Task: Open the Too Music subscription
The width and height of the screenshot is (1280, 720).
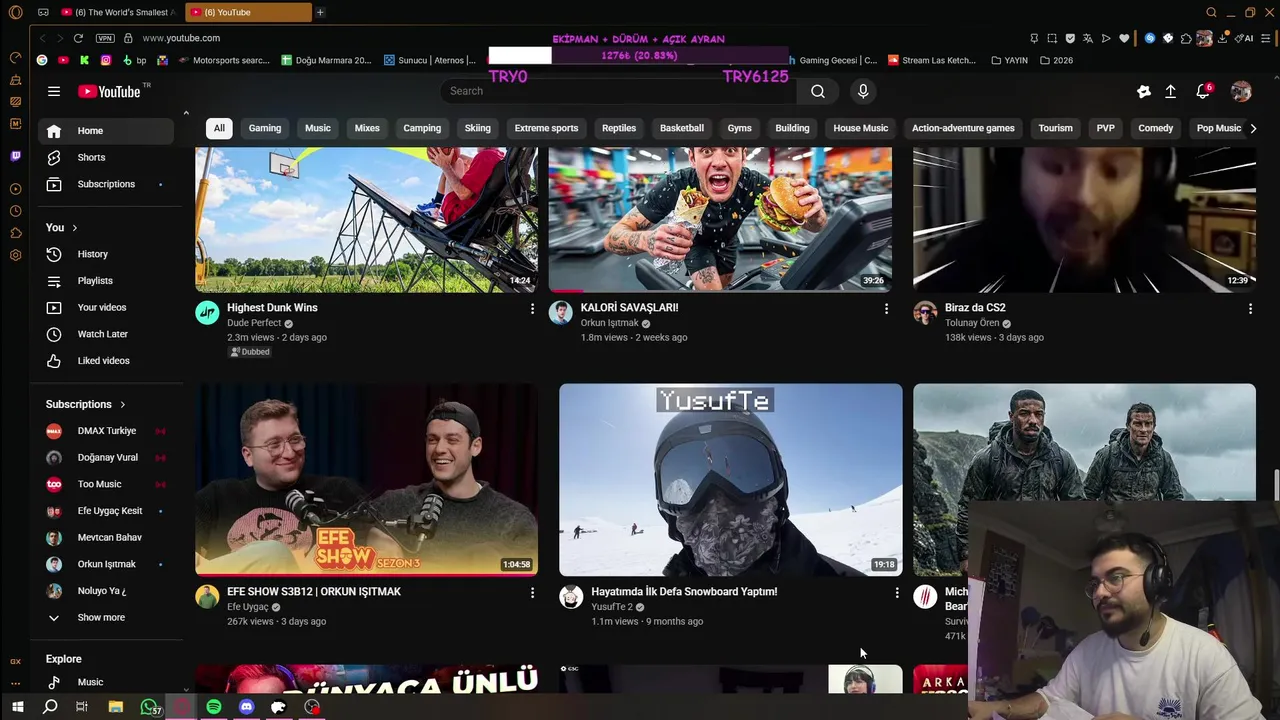Action: [x=106, y=484]
